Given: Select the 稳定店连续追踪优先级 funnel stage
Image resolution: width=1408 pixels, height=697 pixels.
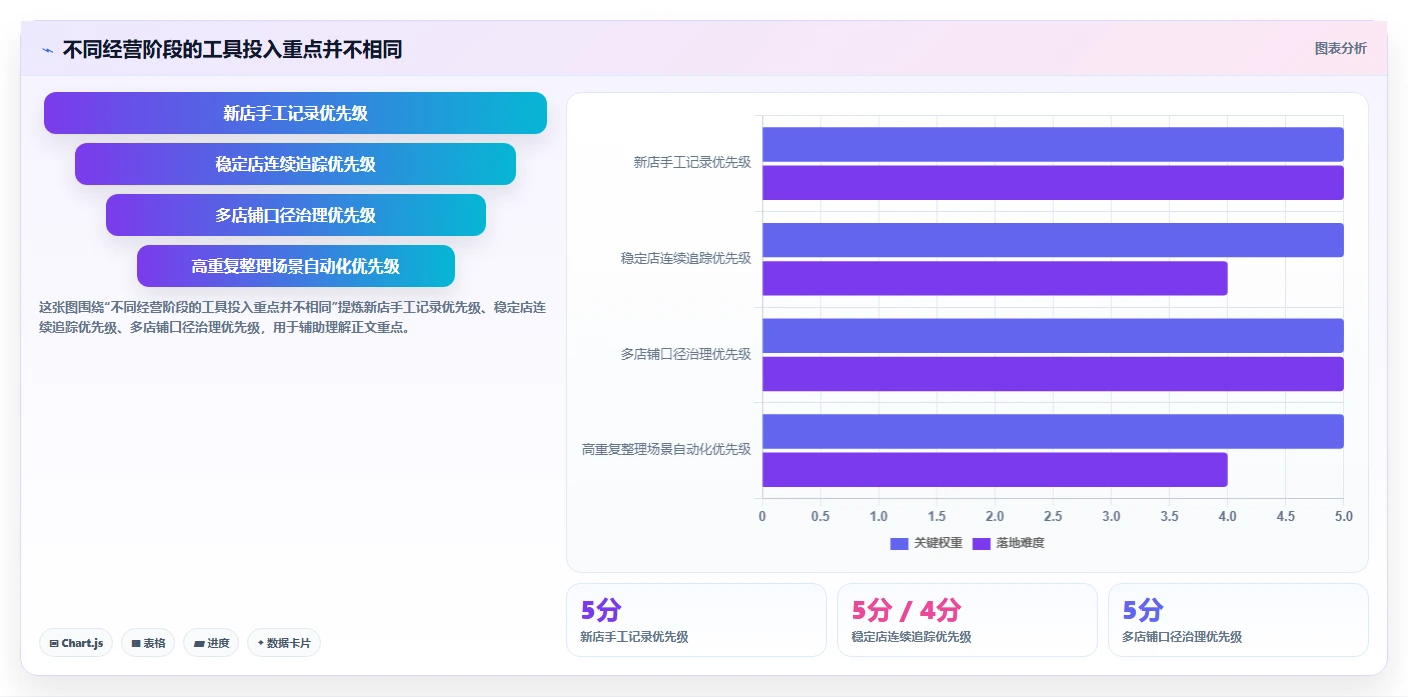Looking at the screenshot, I should pyautogui.click(x=295, y=164).
